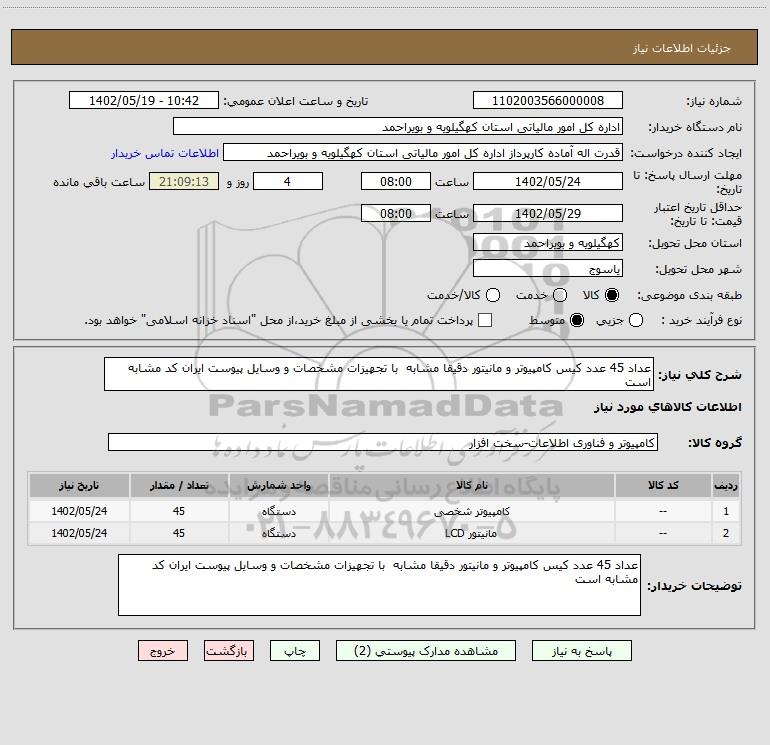Select the کالا/خدمت radio button
770x745 pixels.
pyautogui.click(x=493, y=295)
